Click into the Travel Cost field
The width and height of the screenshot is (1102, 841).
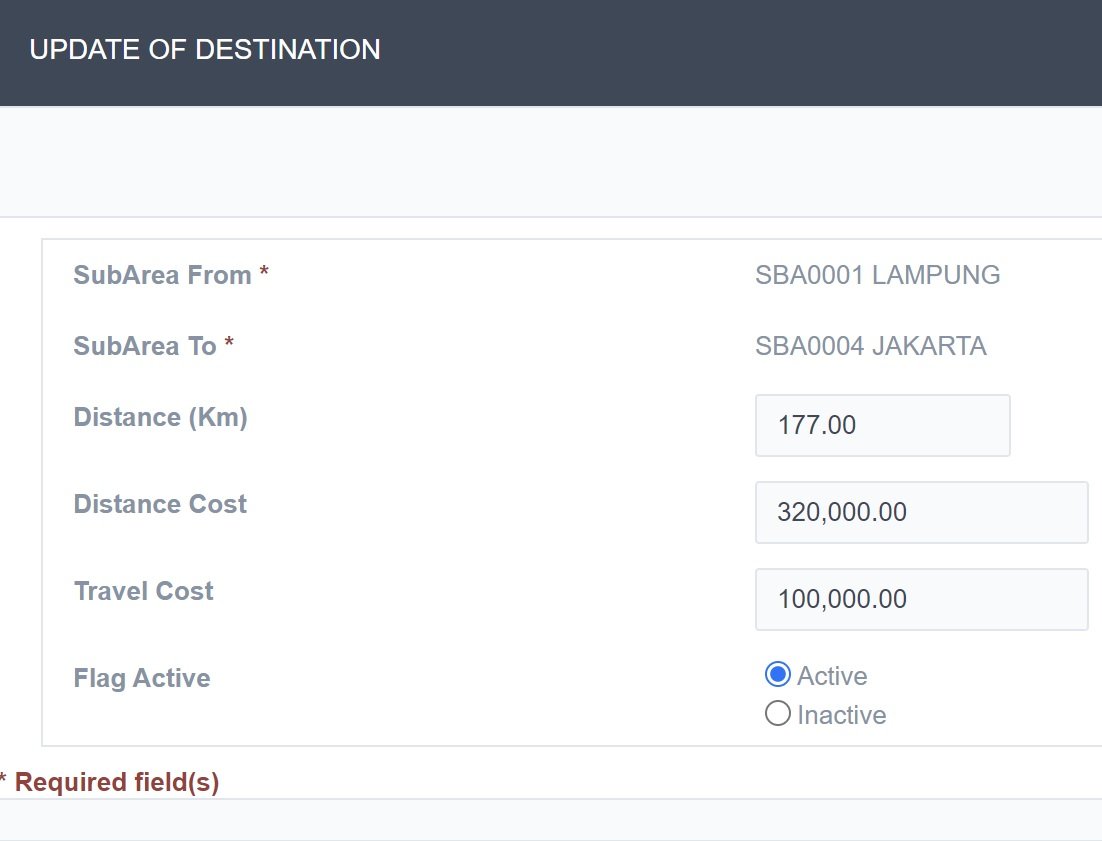[921, 599]
